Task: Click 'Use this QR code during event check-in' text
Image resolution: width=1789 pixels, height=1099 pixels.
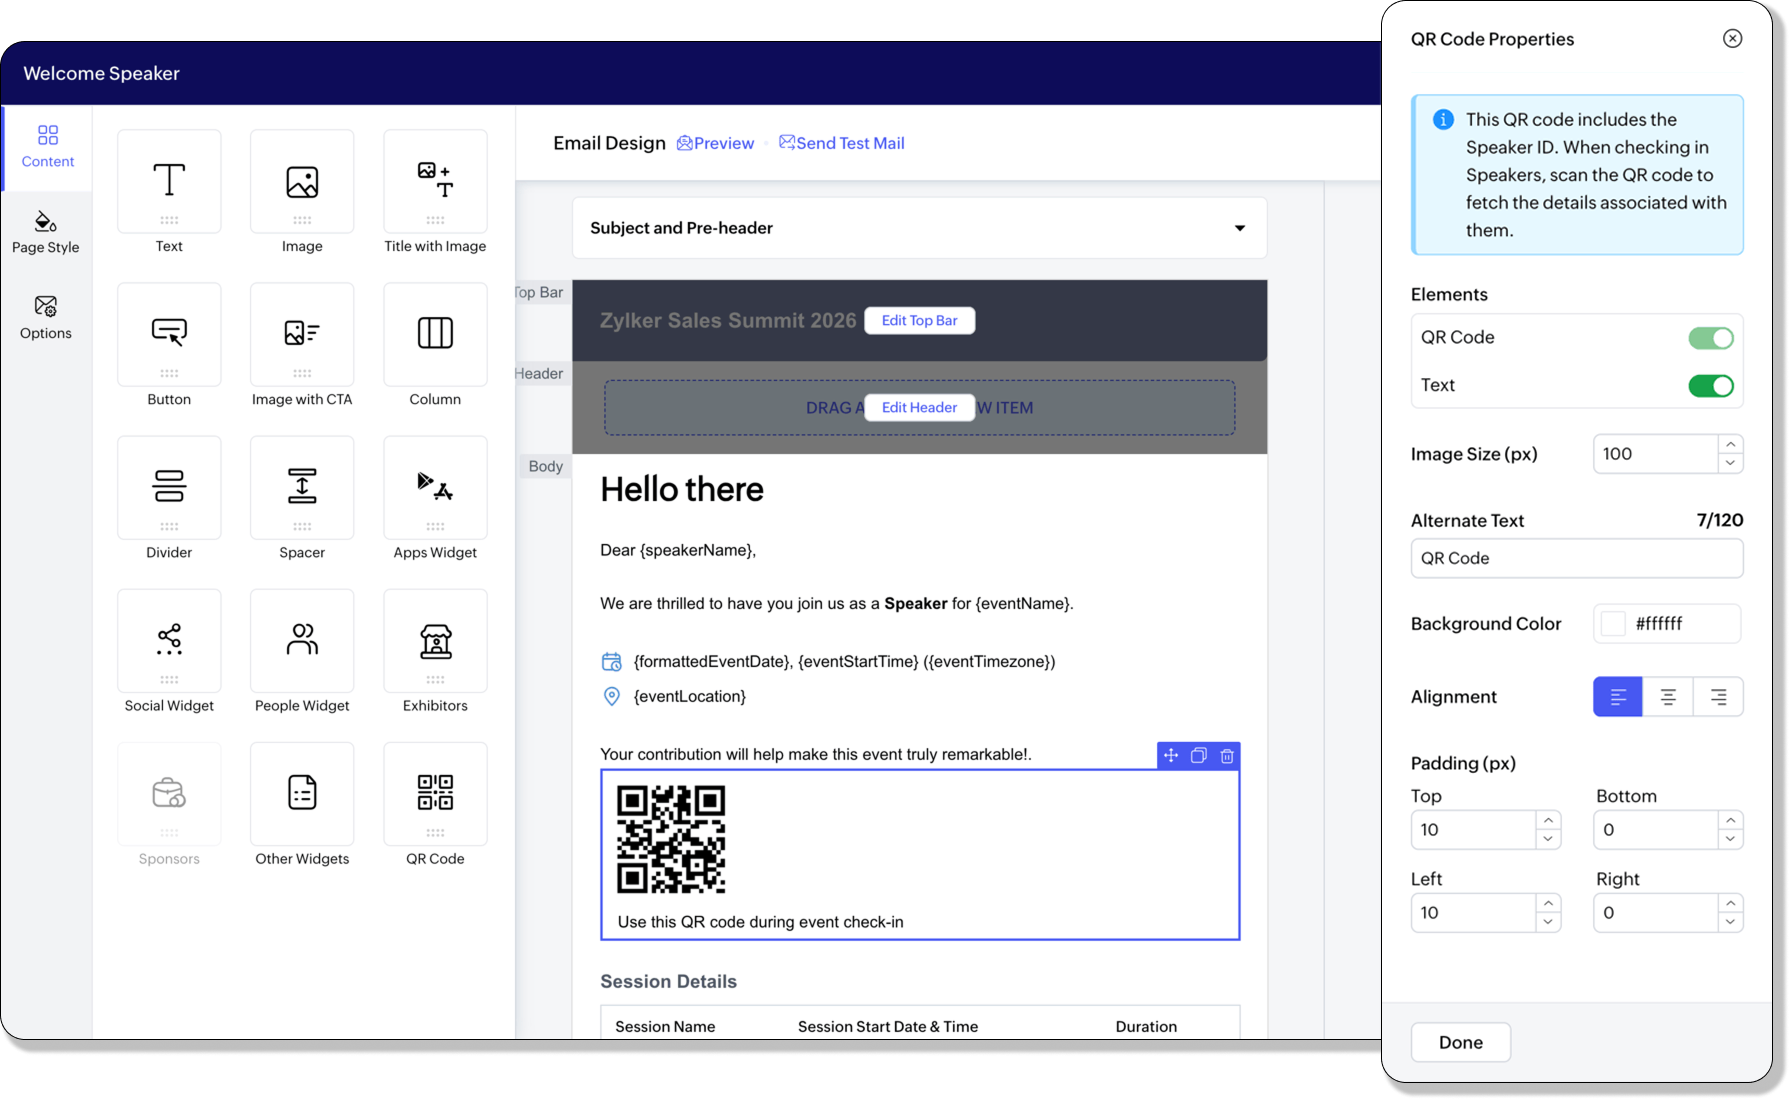Action: click(x=761, y=923)
